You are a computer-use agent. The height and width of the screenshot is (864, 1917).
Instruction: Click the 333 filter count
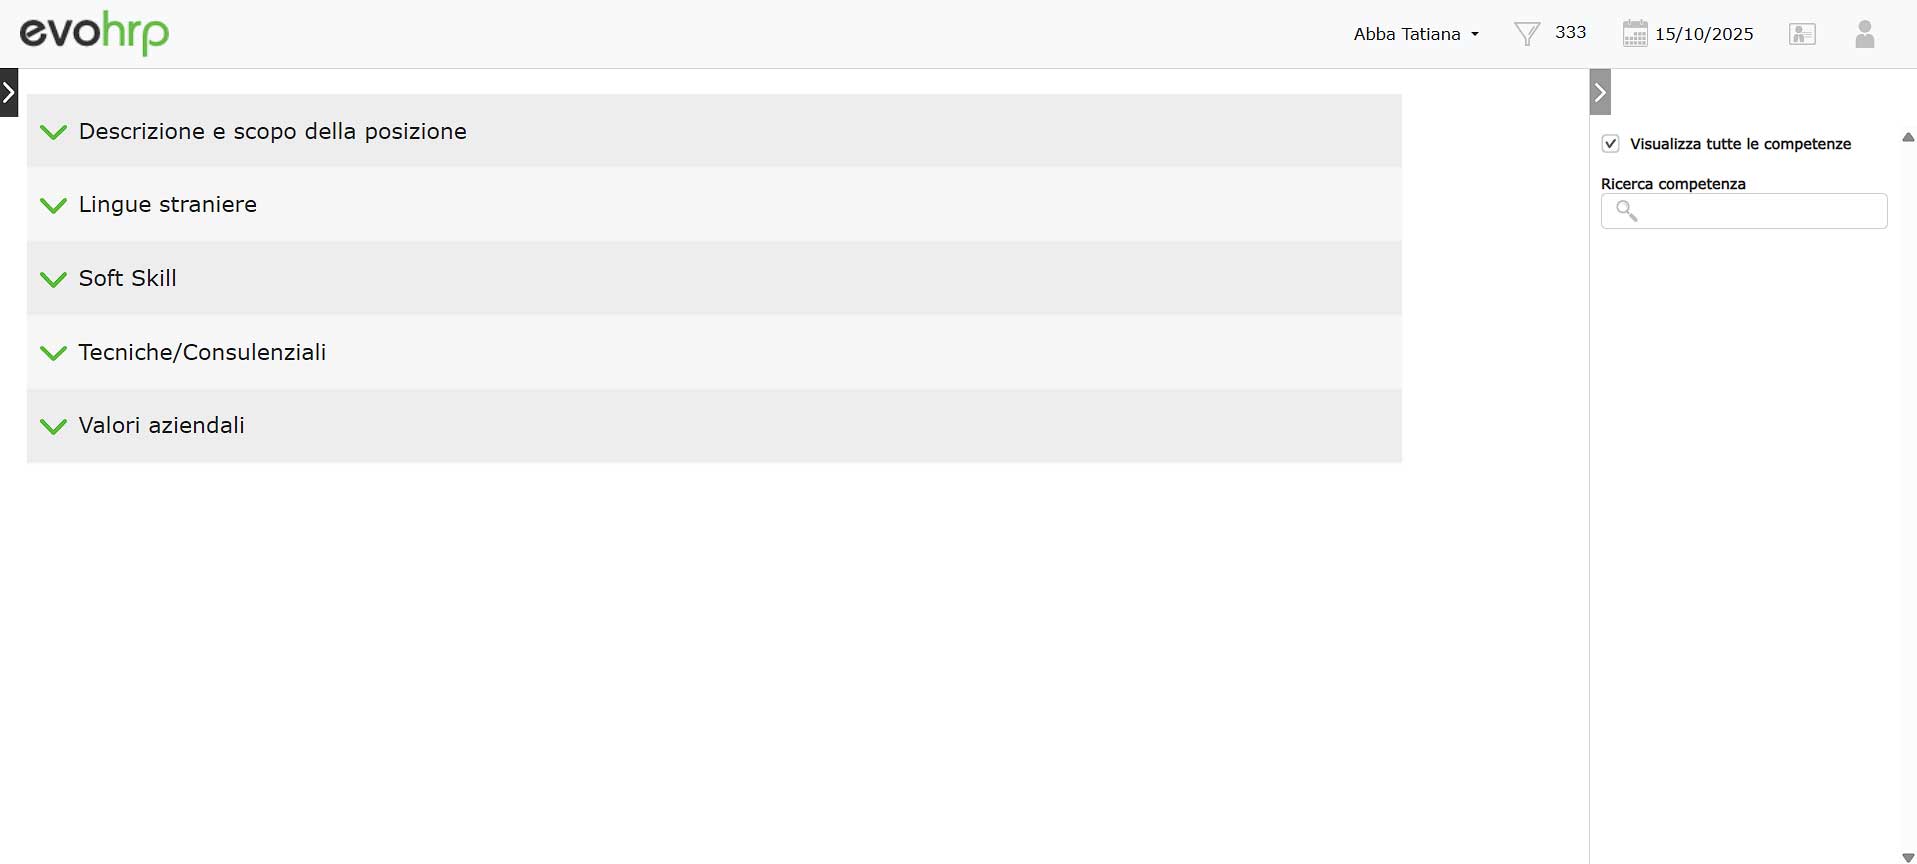coord(1570,32)
